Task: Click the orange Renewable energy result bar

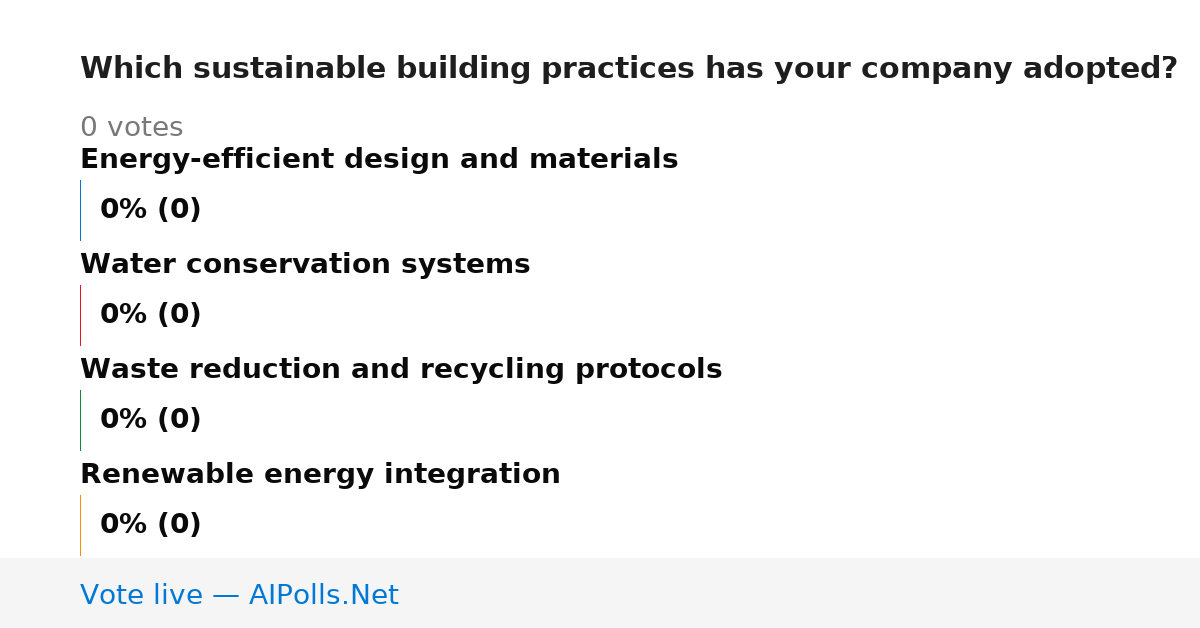Action: click(80, 525)
